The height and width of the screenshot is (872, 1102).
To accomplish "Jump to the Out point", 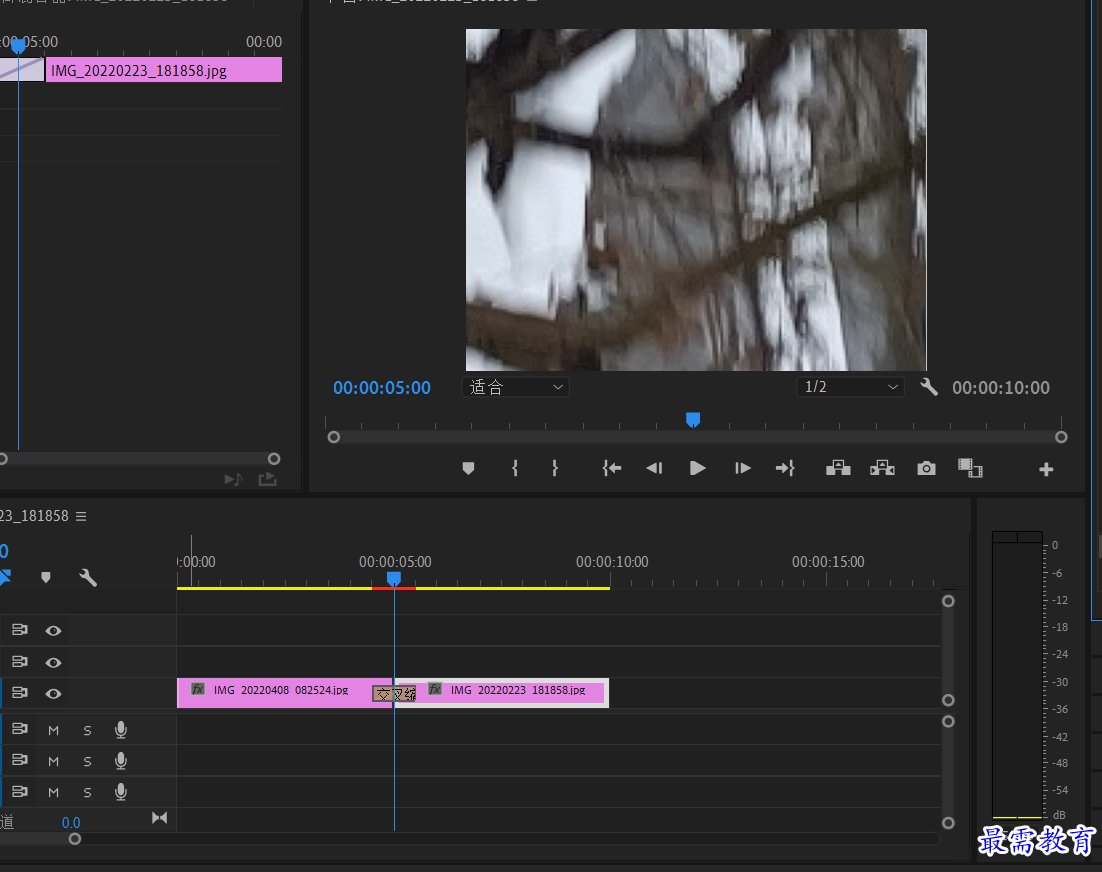I will coord(785,468).
